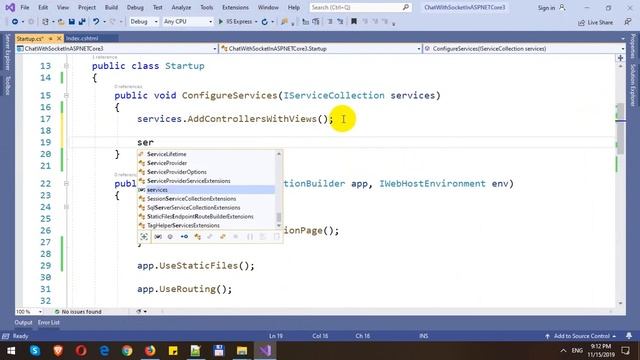Select SessionServiceCollectionExtensions in the completion list
Image resolution: width=640 pixels, height=360 pixels.
pos(207,199)
